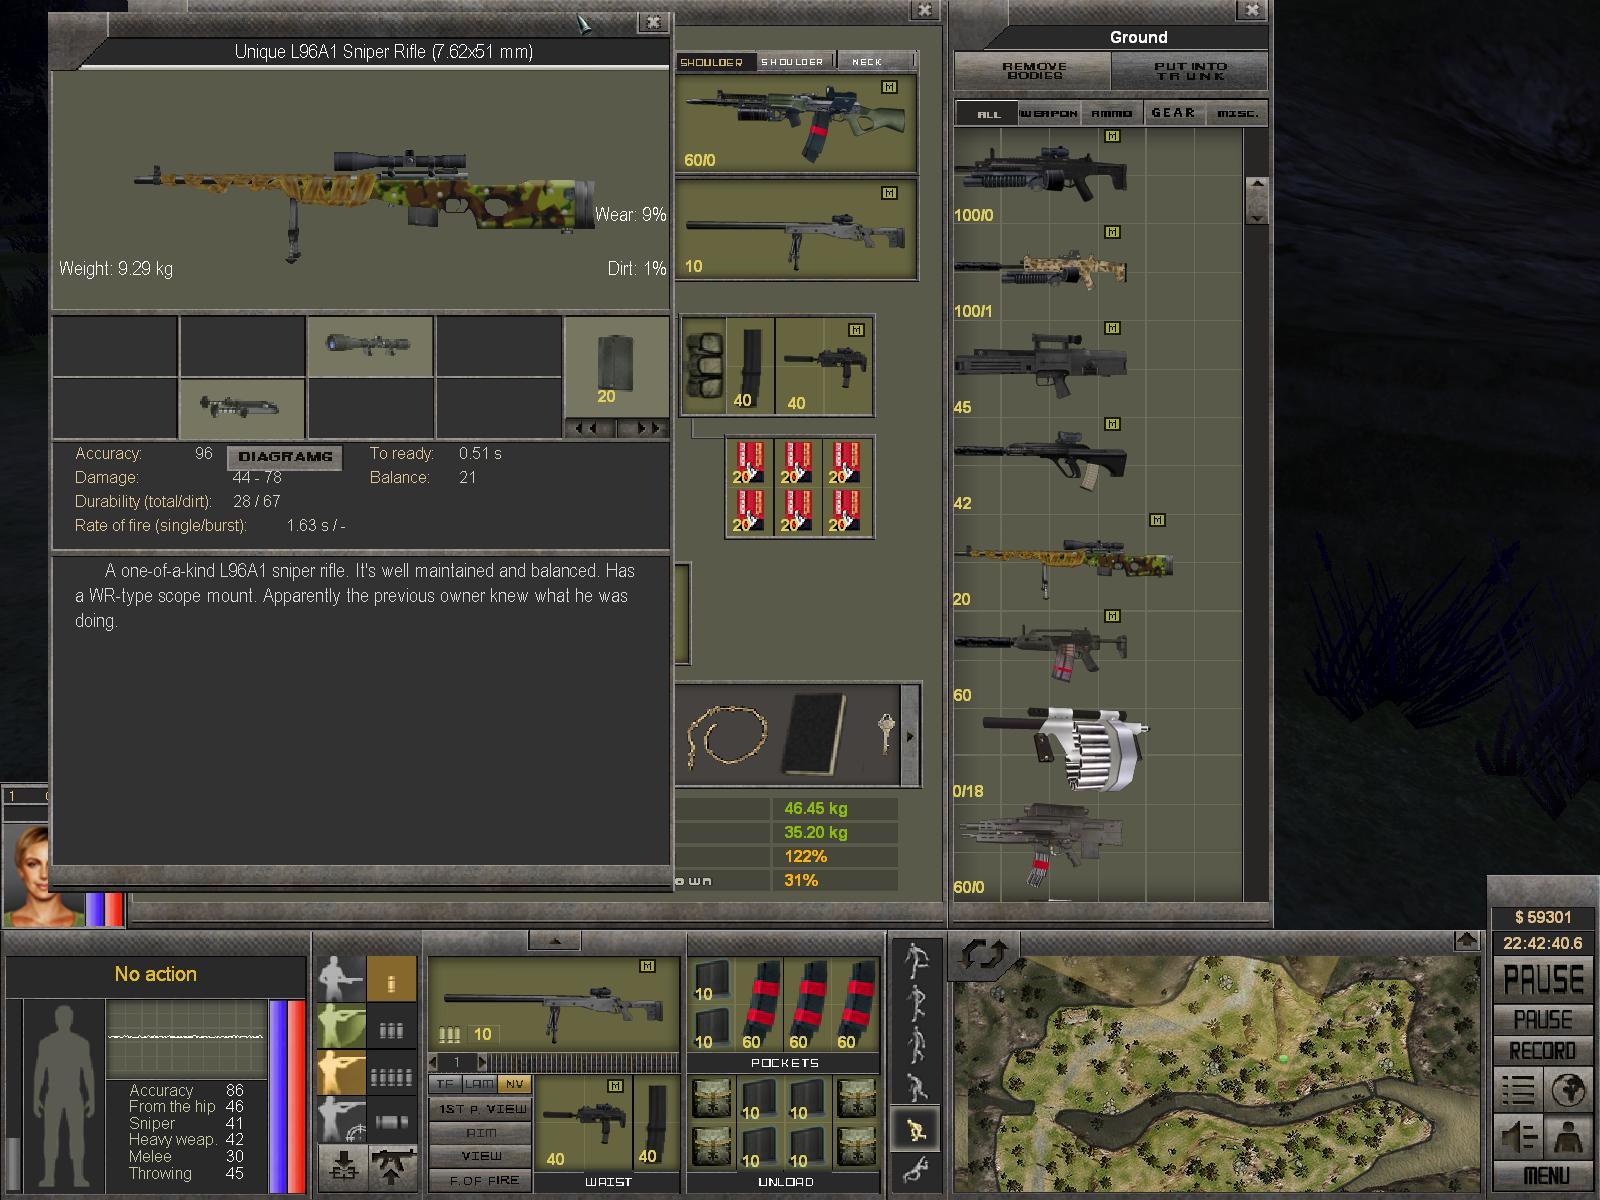Click the rotate minimap icon
This screenshot has height=1200, width=1600.
(x=985, y=956)
